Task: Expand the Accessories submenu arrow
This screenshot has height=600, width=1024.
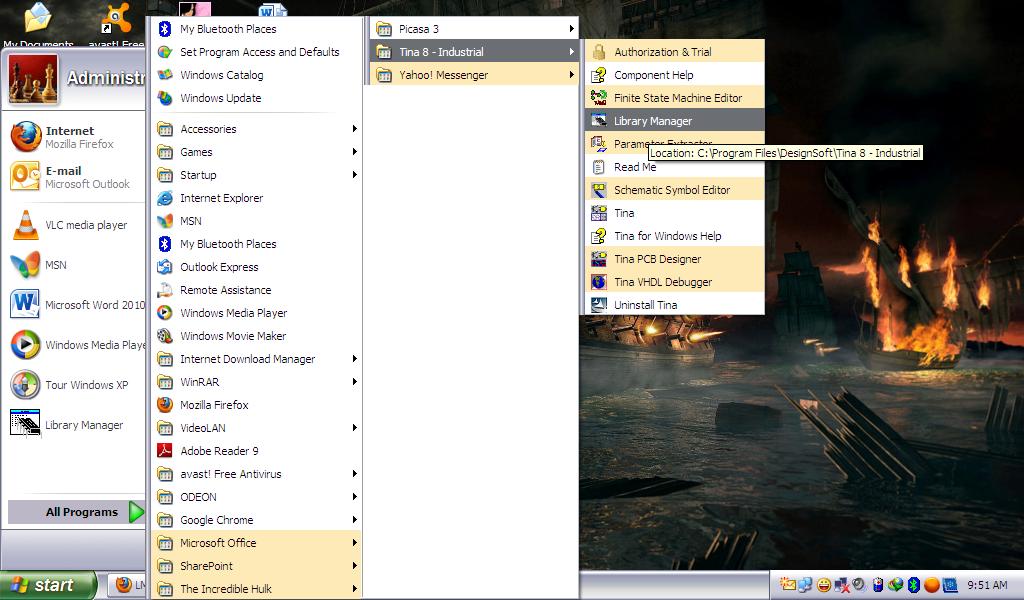Action: coord(355,129)
